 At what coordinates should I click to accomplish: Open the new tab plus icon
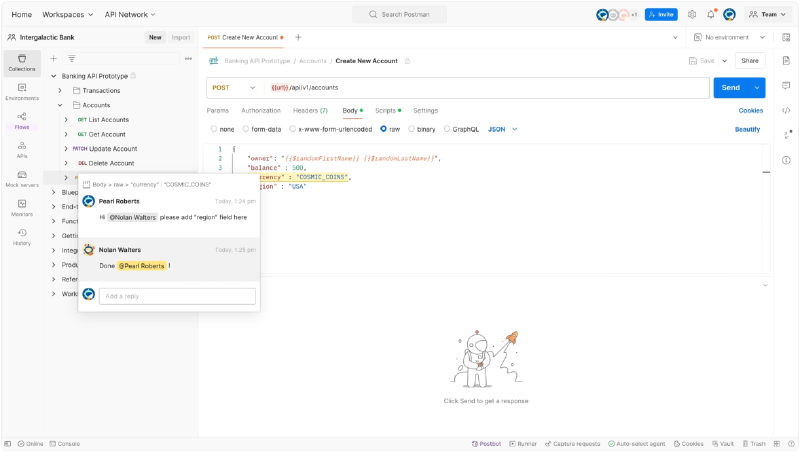click(298, 37)
